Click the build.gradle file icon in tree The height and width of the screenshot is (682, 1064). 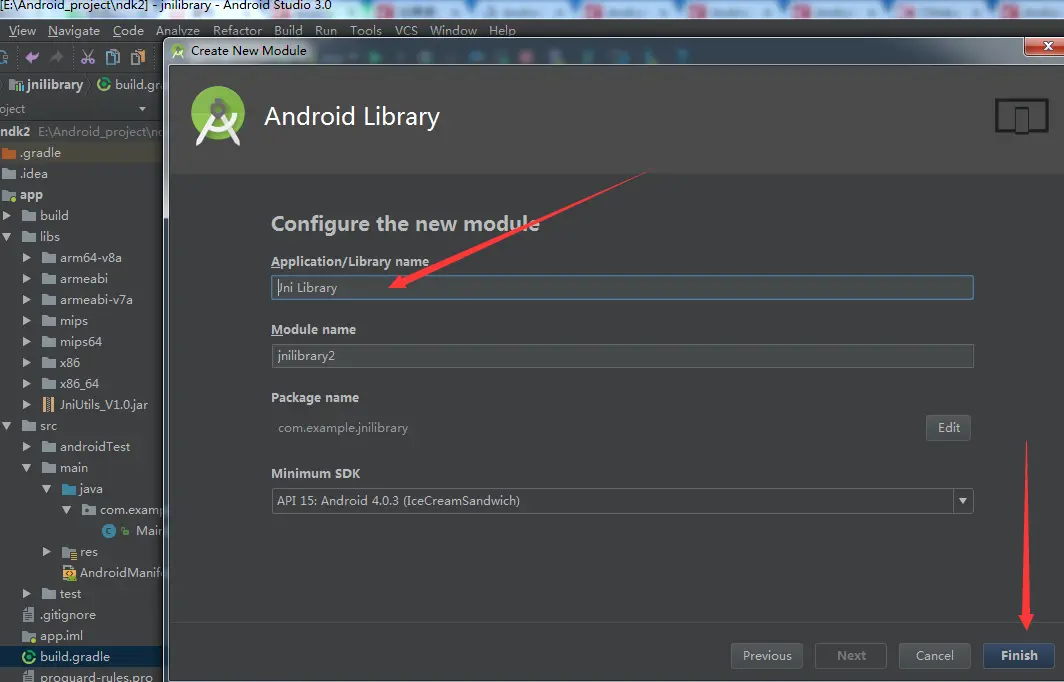click(x=28, y=657)
